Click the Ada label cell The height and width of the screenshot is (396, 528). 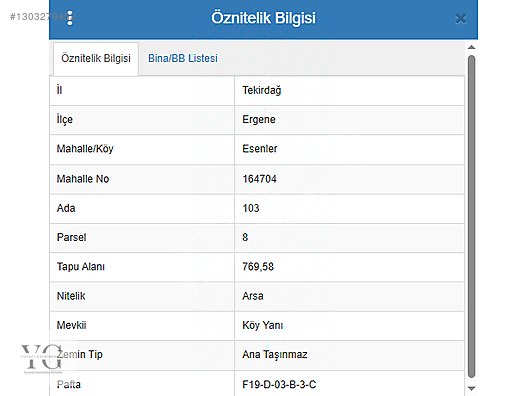coord(142,208)
